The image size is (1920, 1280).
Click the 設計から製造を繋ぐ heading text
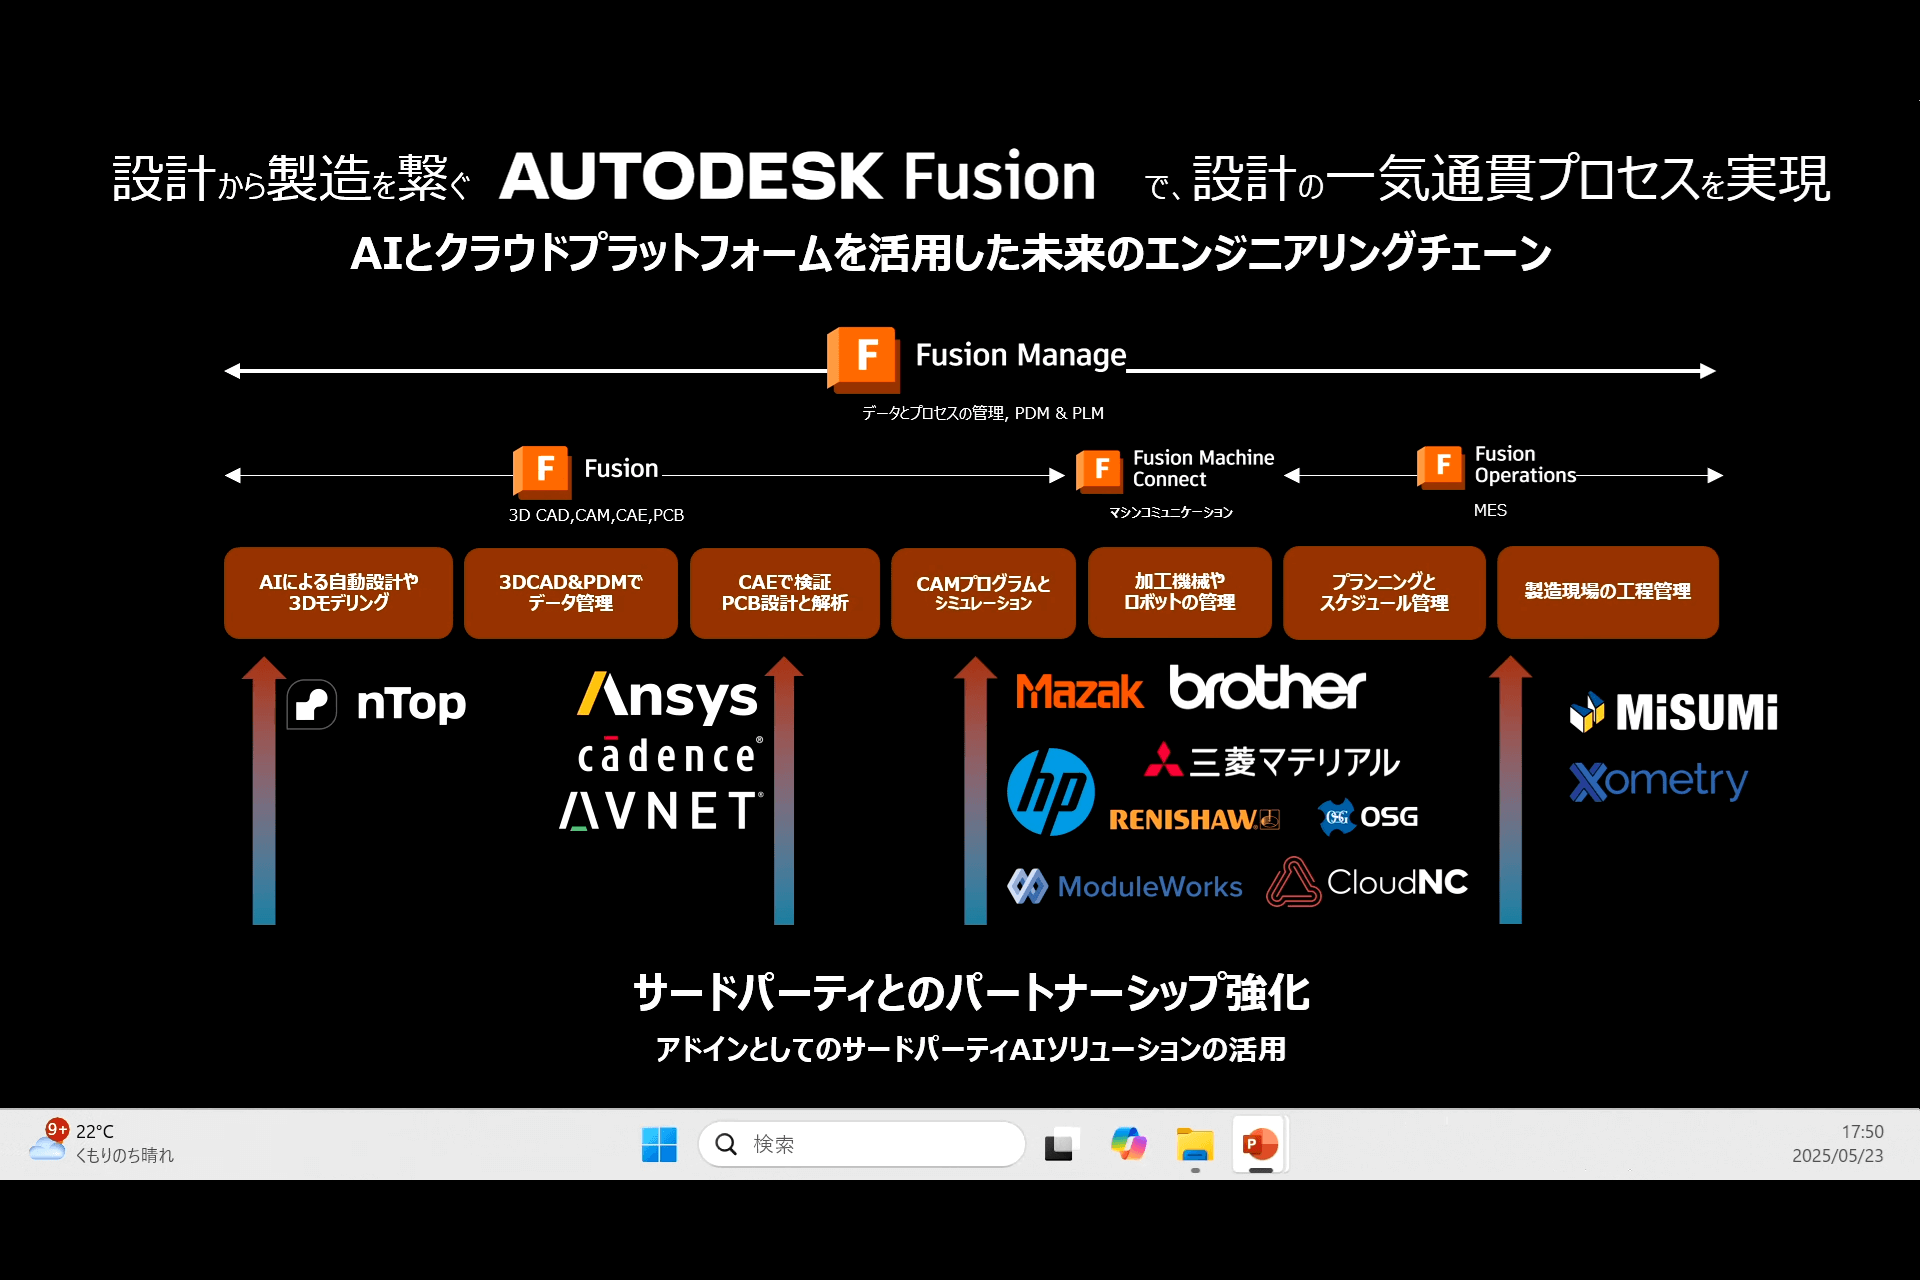(291, 178)
